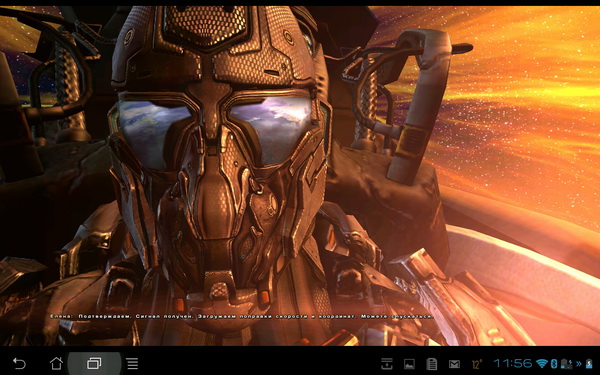Tap the Russian subtitle dialogue line
600x375 pixels.
point(242,316)
